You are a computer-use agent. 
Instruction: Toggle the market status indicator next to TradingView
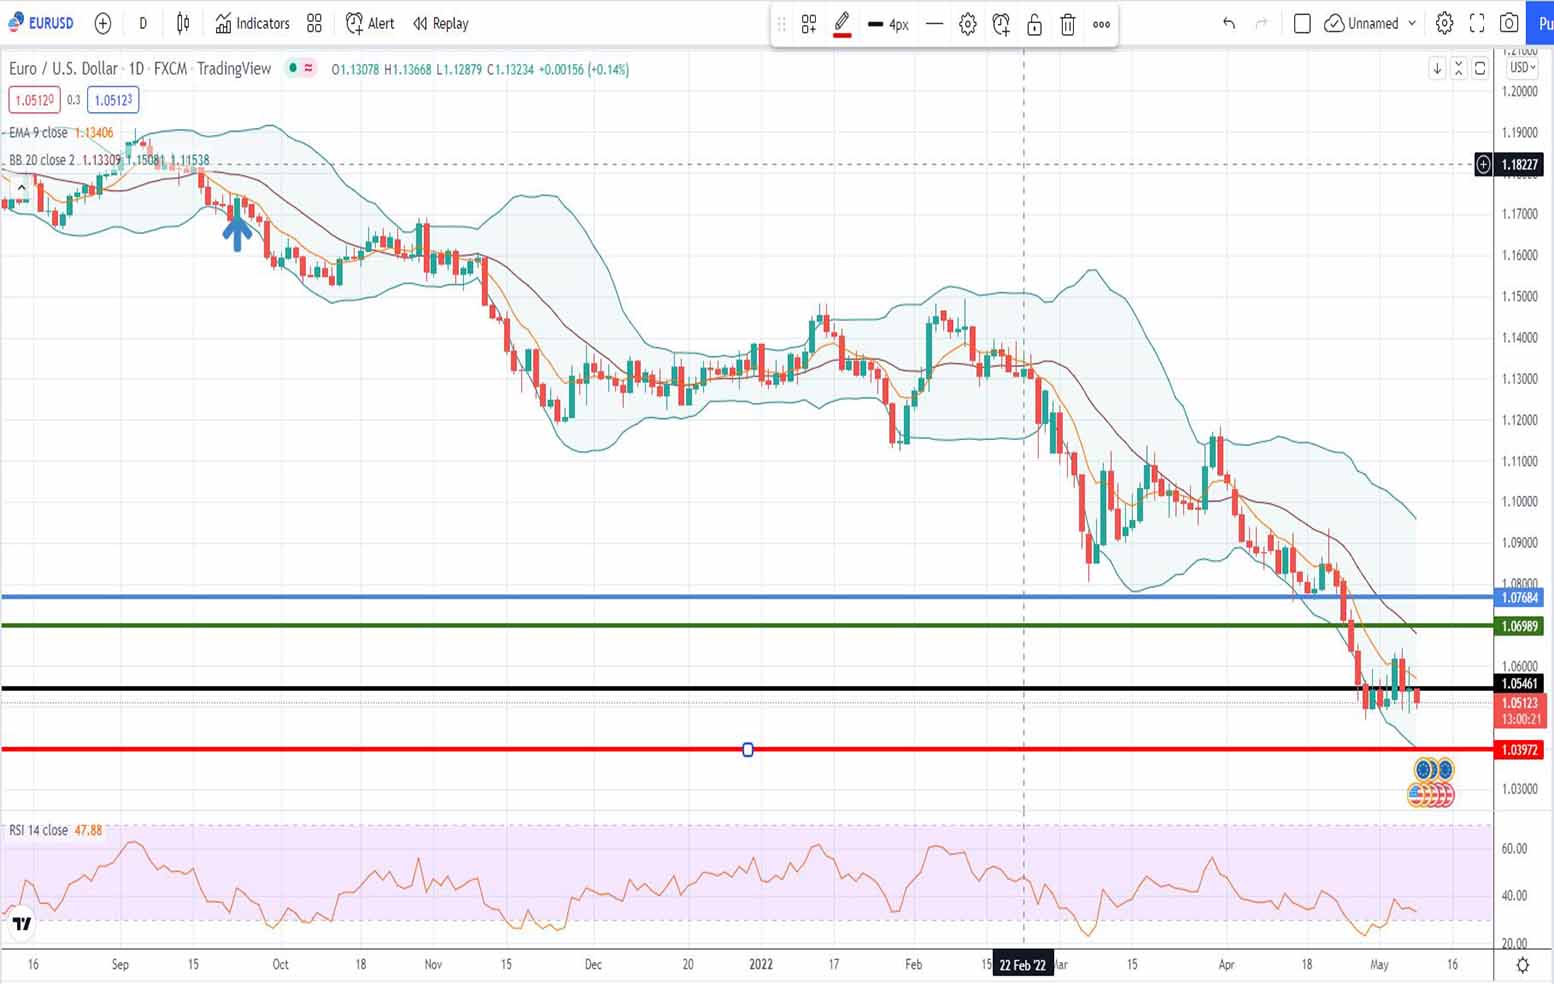pyautogui.click(x=293, y=68)
